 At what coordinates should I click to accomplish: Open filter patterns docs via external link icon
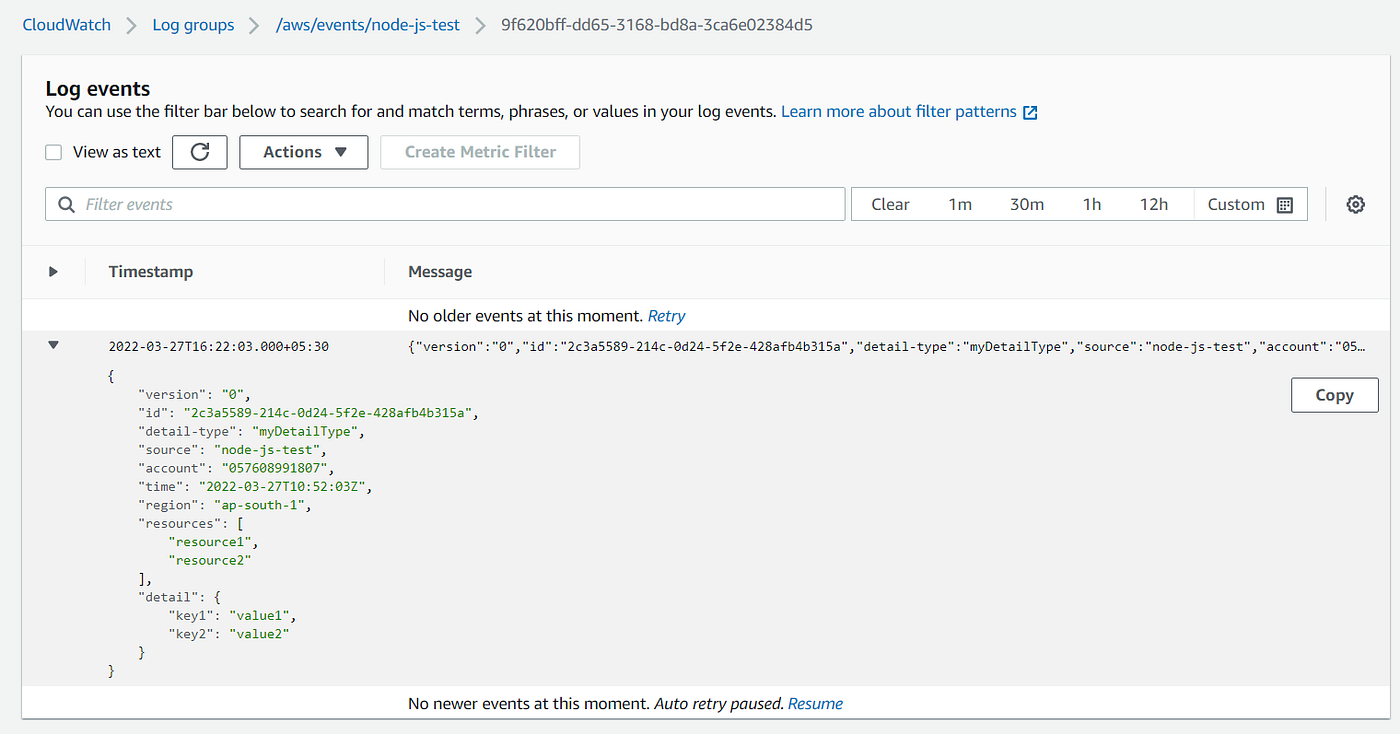pyautogui.click(x=1030, y=111)
